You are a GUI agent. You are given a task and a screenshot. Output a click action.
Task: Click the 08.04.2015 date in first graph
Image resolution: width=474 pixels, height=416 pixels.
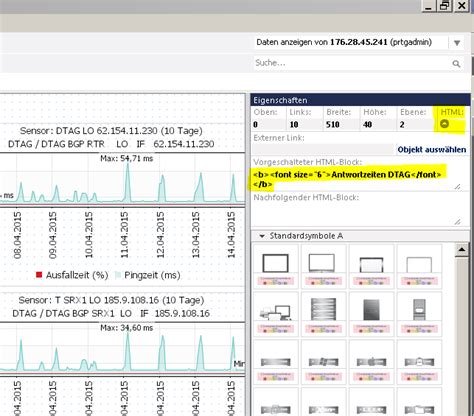click(x=17, y=235)
